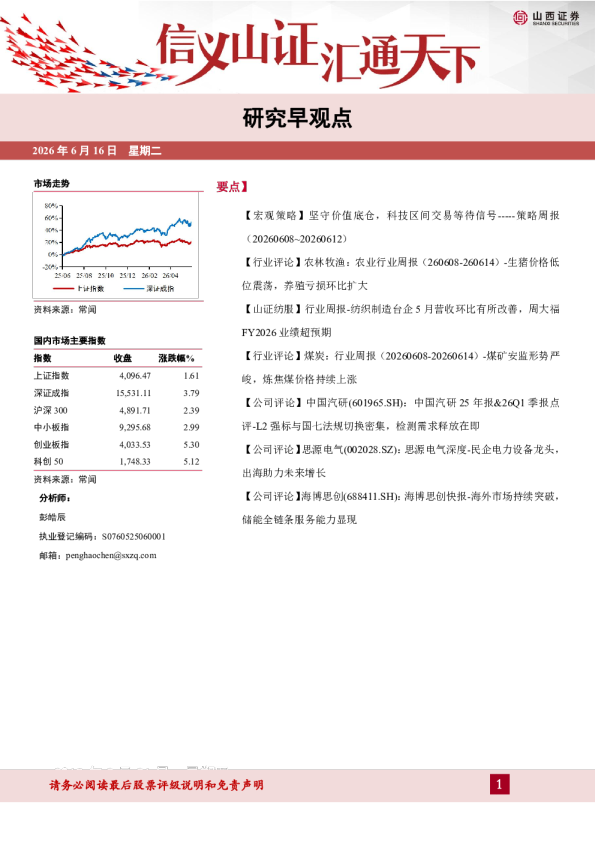595x842 pixels.
Task: Click the 涨跌幅% column header
Action: click(176, 358)
